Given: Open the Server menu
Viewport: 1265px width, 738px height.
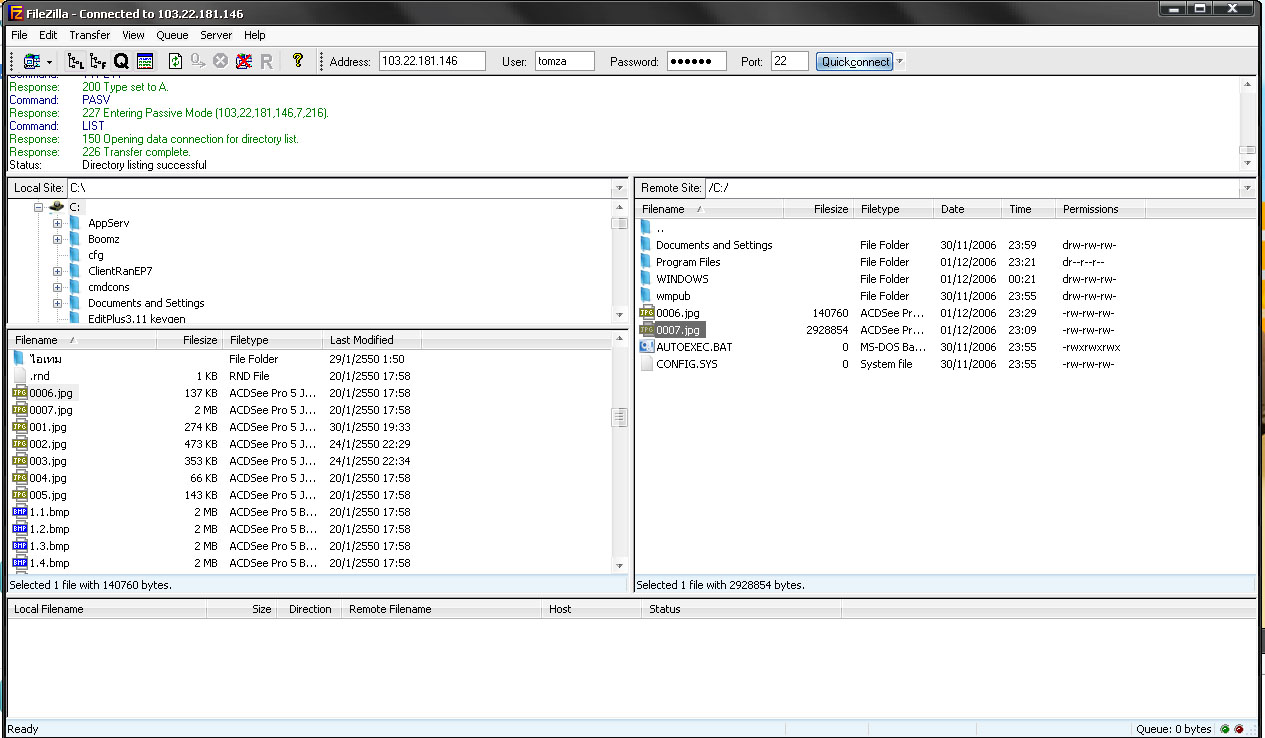Looking at the screenshot, I should [x=216, y=35].
